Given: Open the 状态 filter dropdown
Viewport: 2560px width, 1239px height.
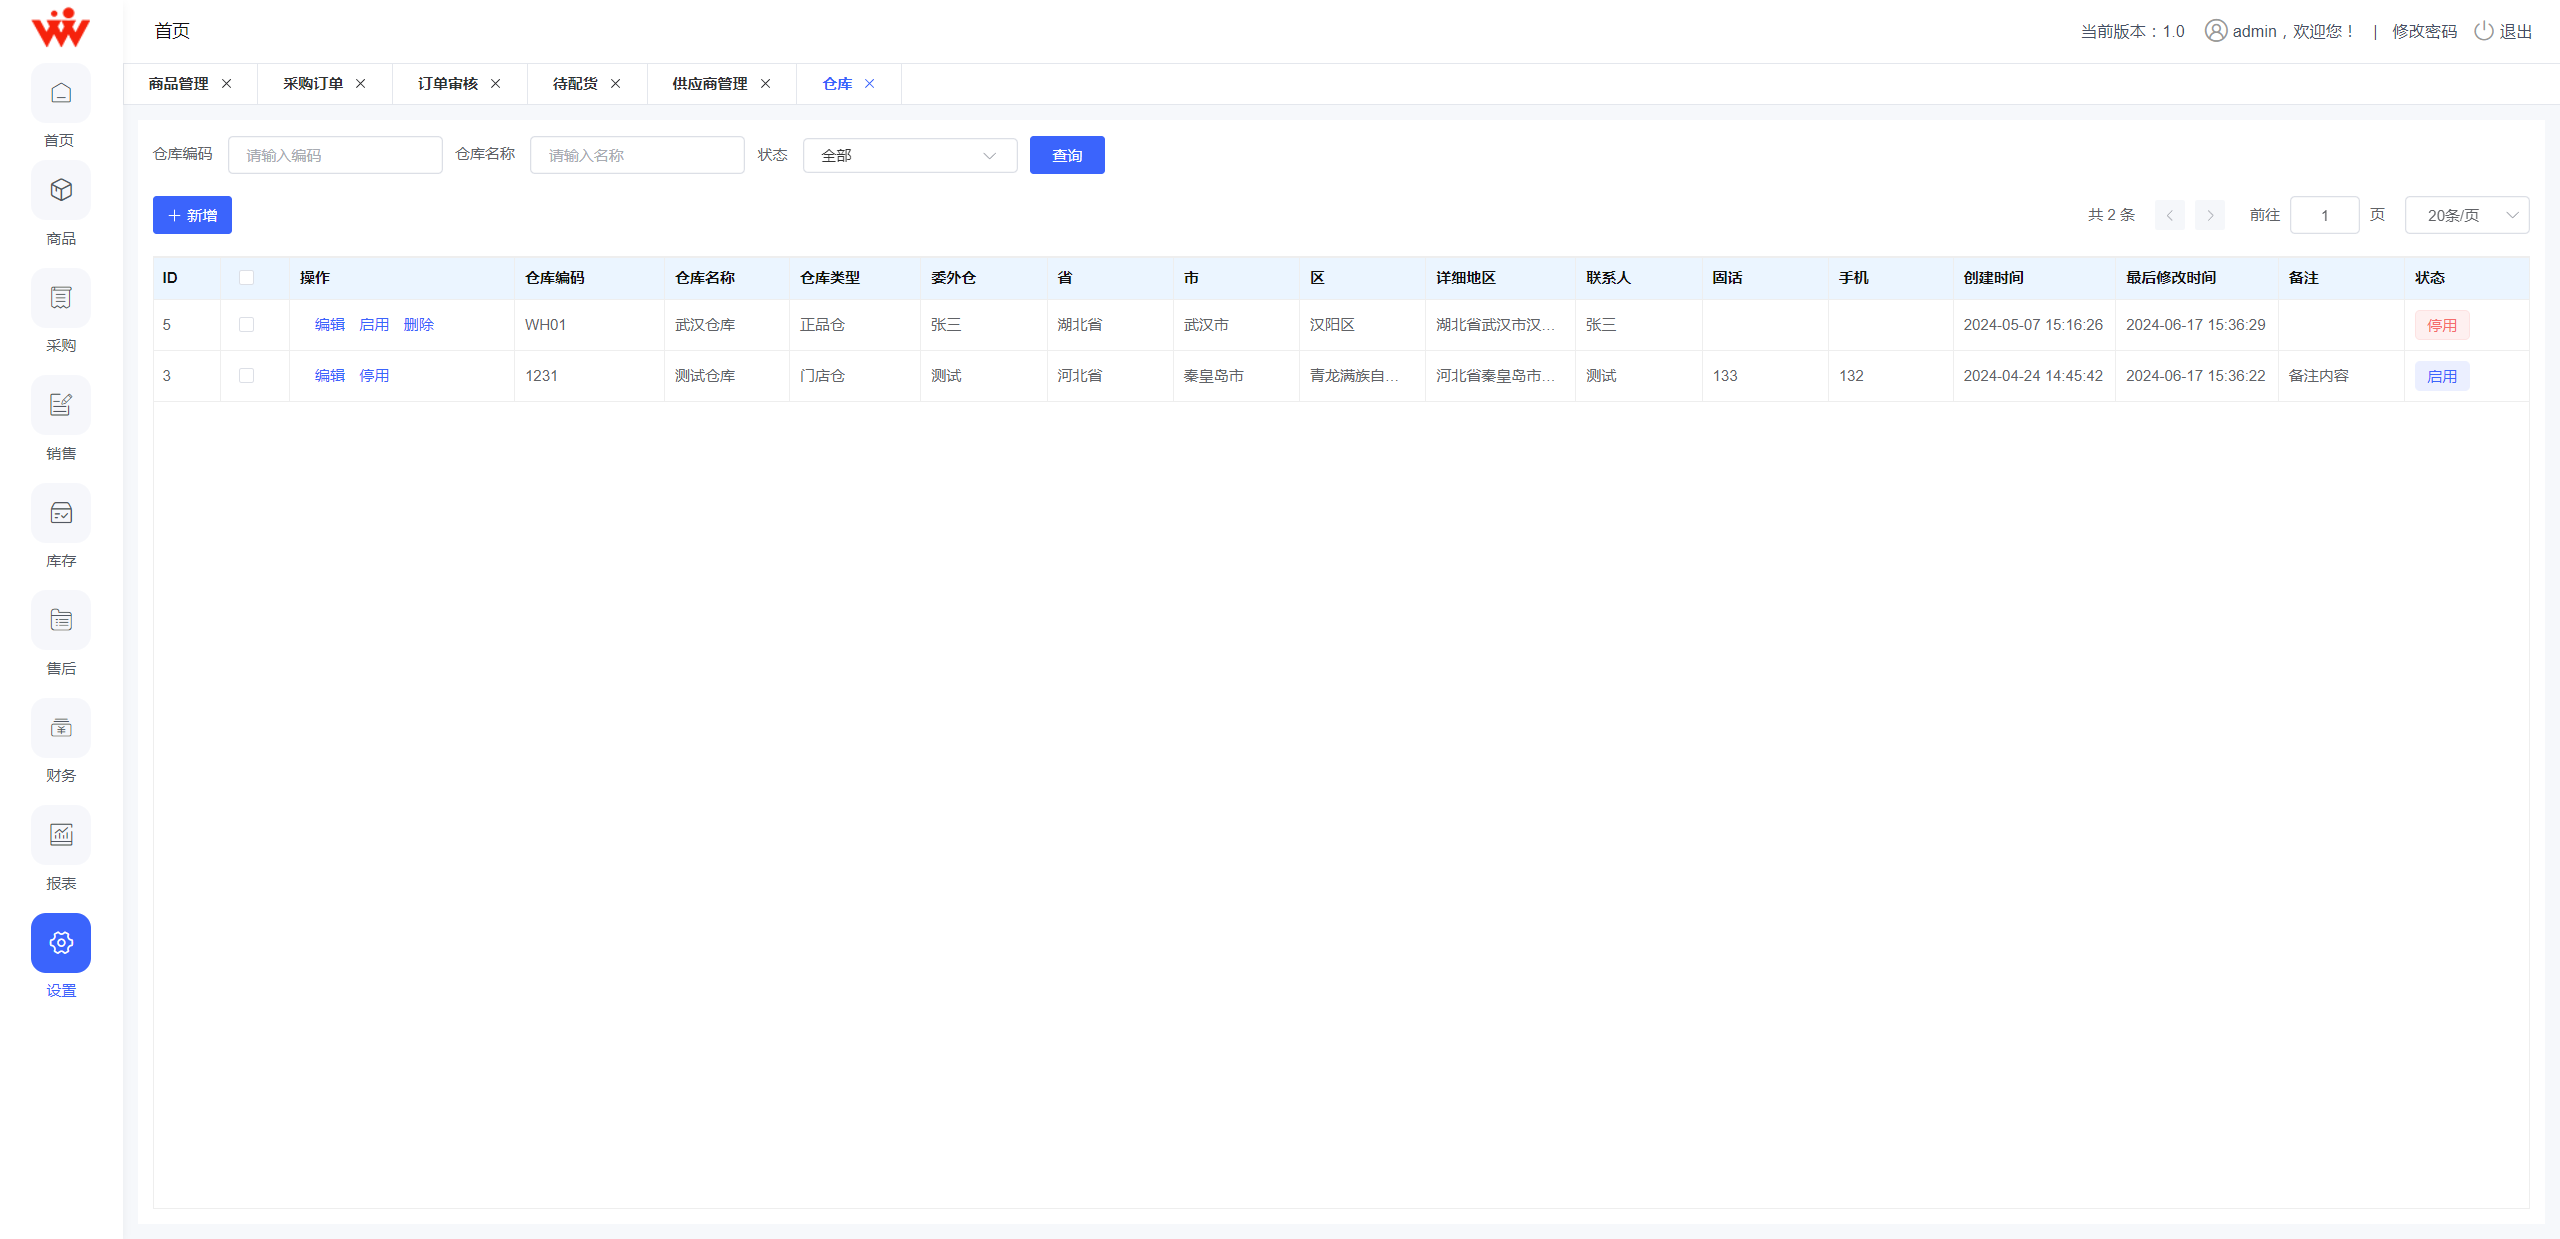Looking at the screenshot, I should pyautogui.click(x=908, y=155).
